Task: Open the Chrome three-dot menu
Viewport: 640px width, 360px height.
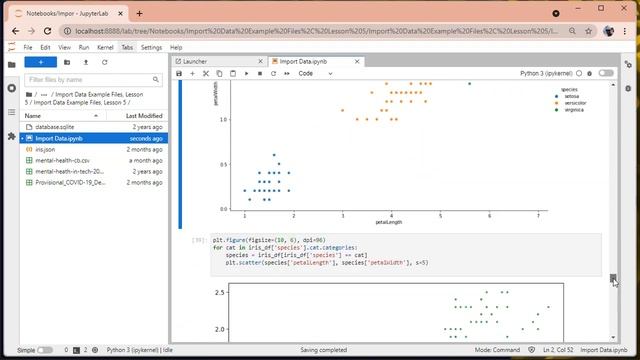Action: tap(624, 31)
